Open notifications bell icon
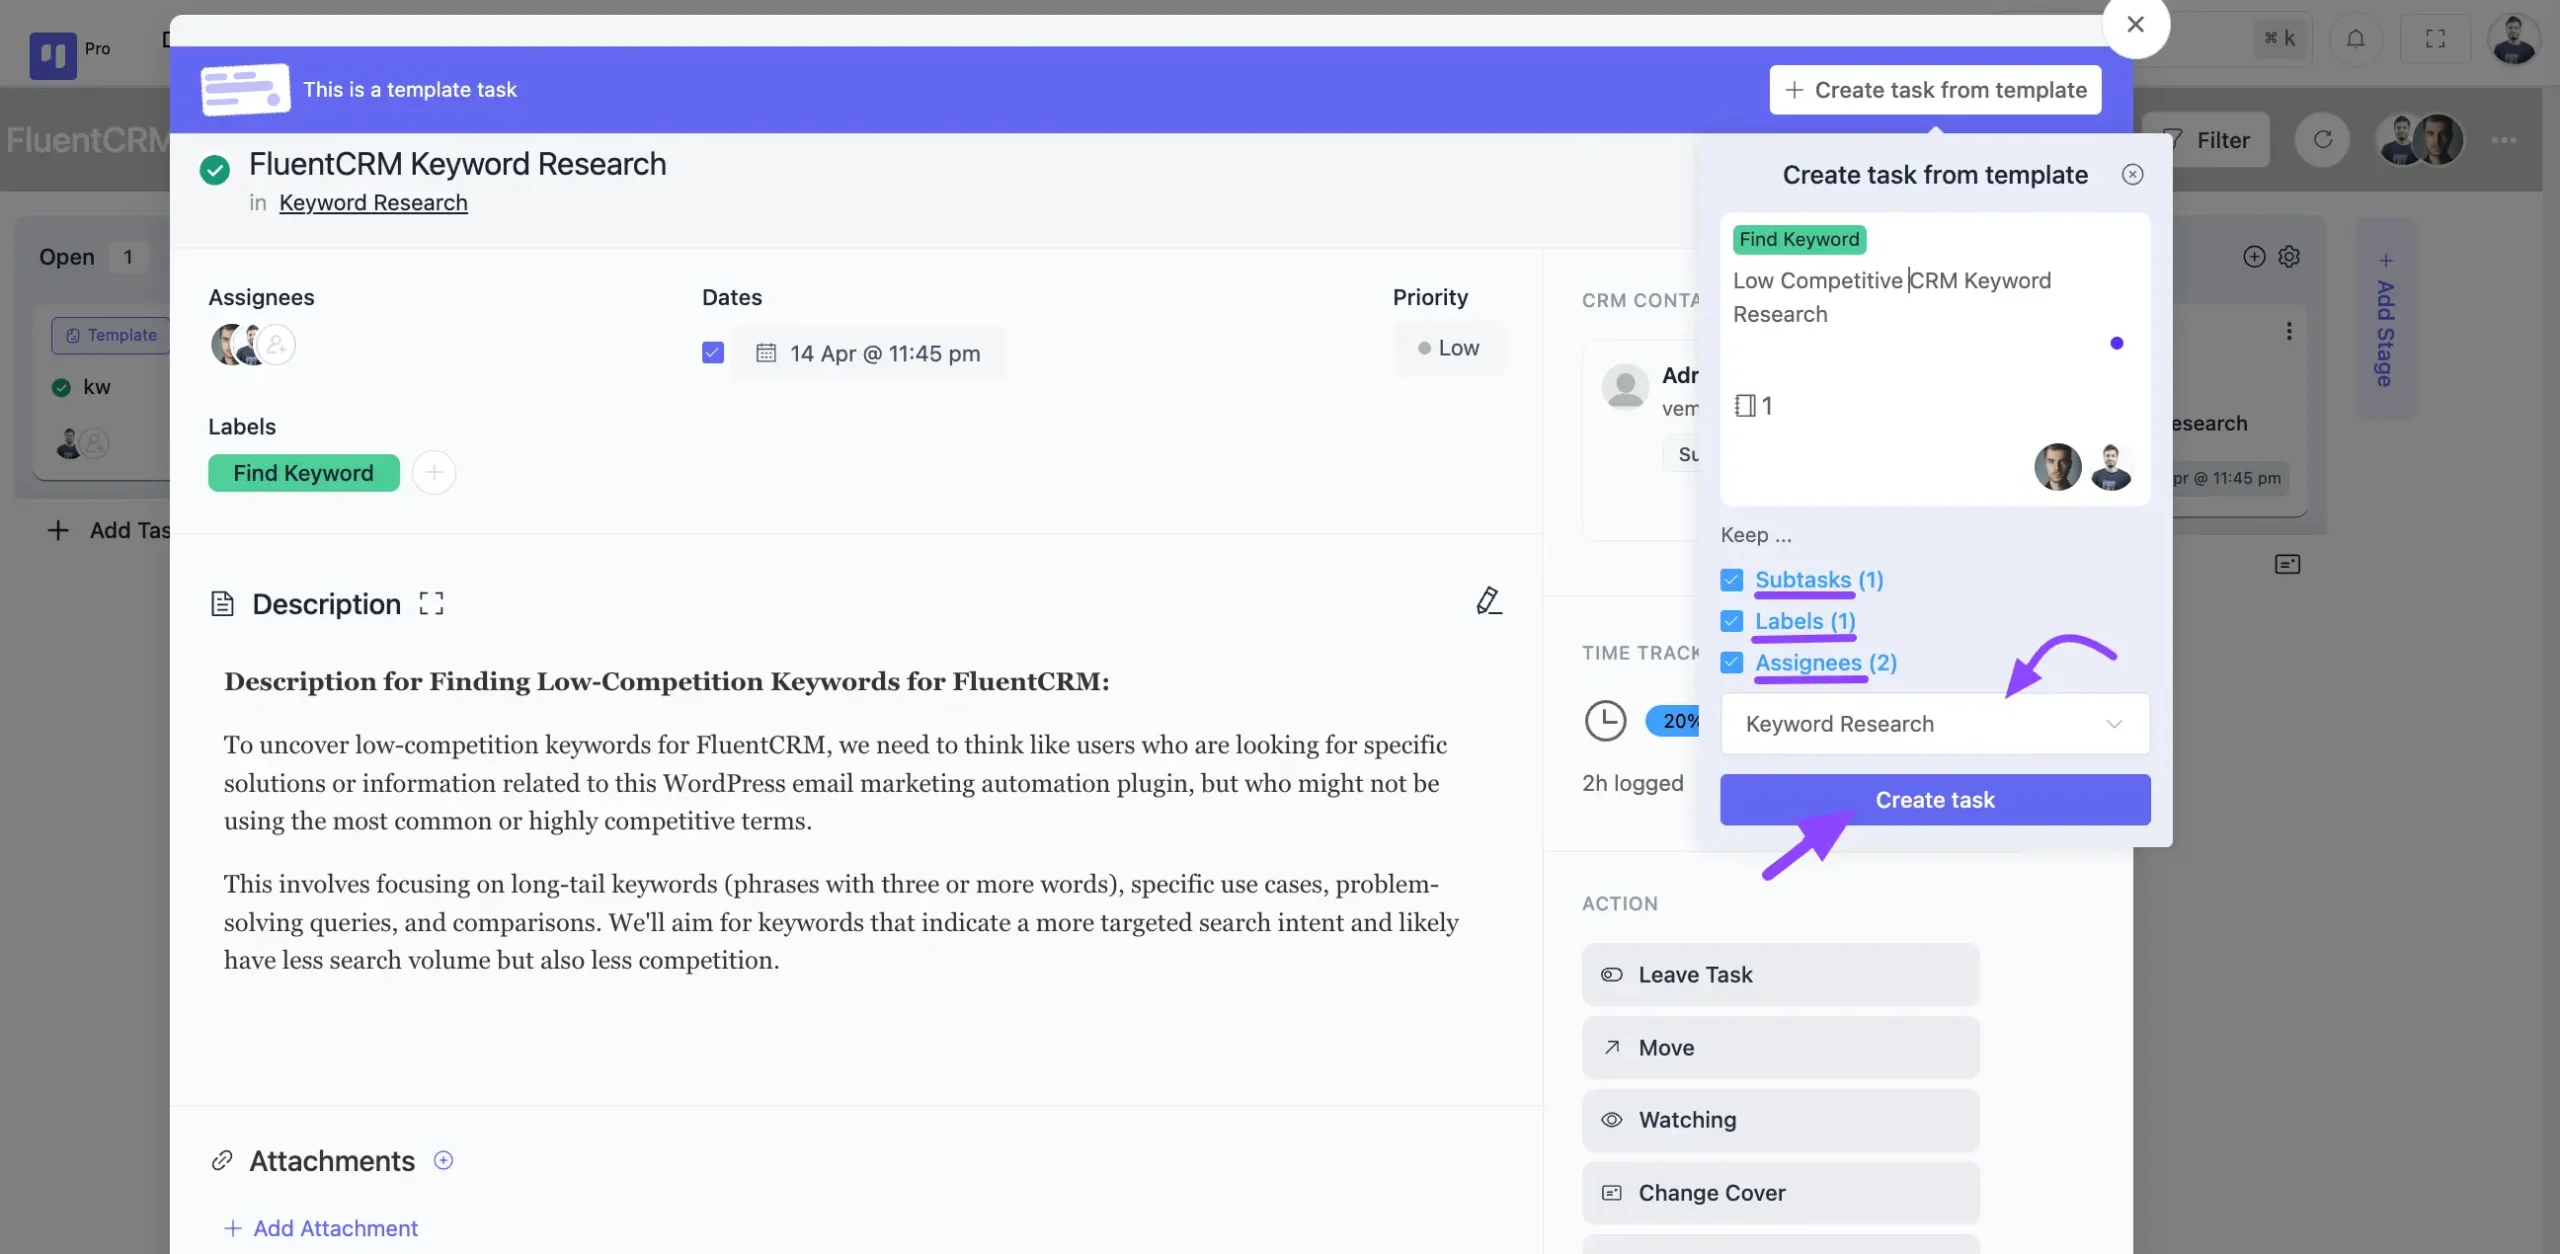This screenshot has height=1254, width=2560. [2356, 39]
